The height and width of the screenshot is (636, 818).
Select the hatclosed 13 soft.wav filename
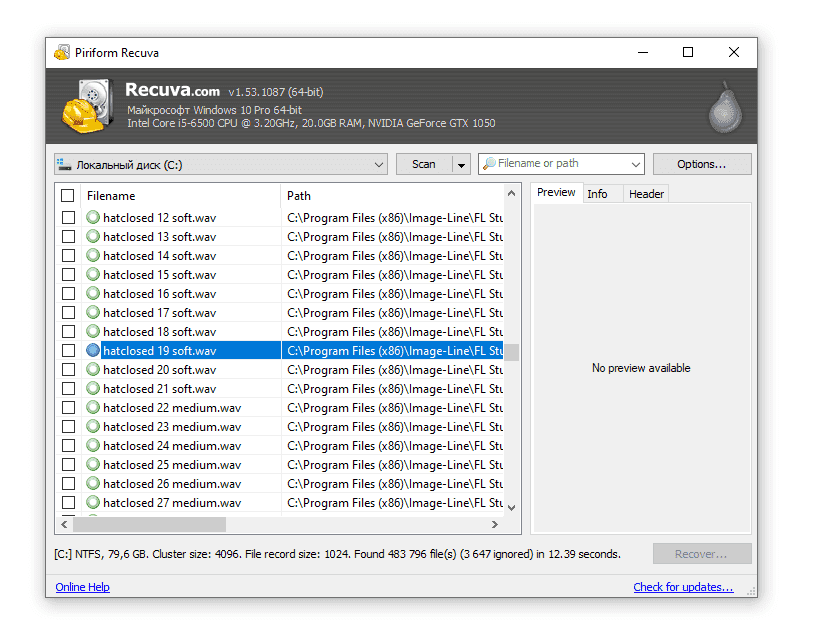160,237
